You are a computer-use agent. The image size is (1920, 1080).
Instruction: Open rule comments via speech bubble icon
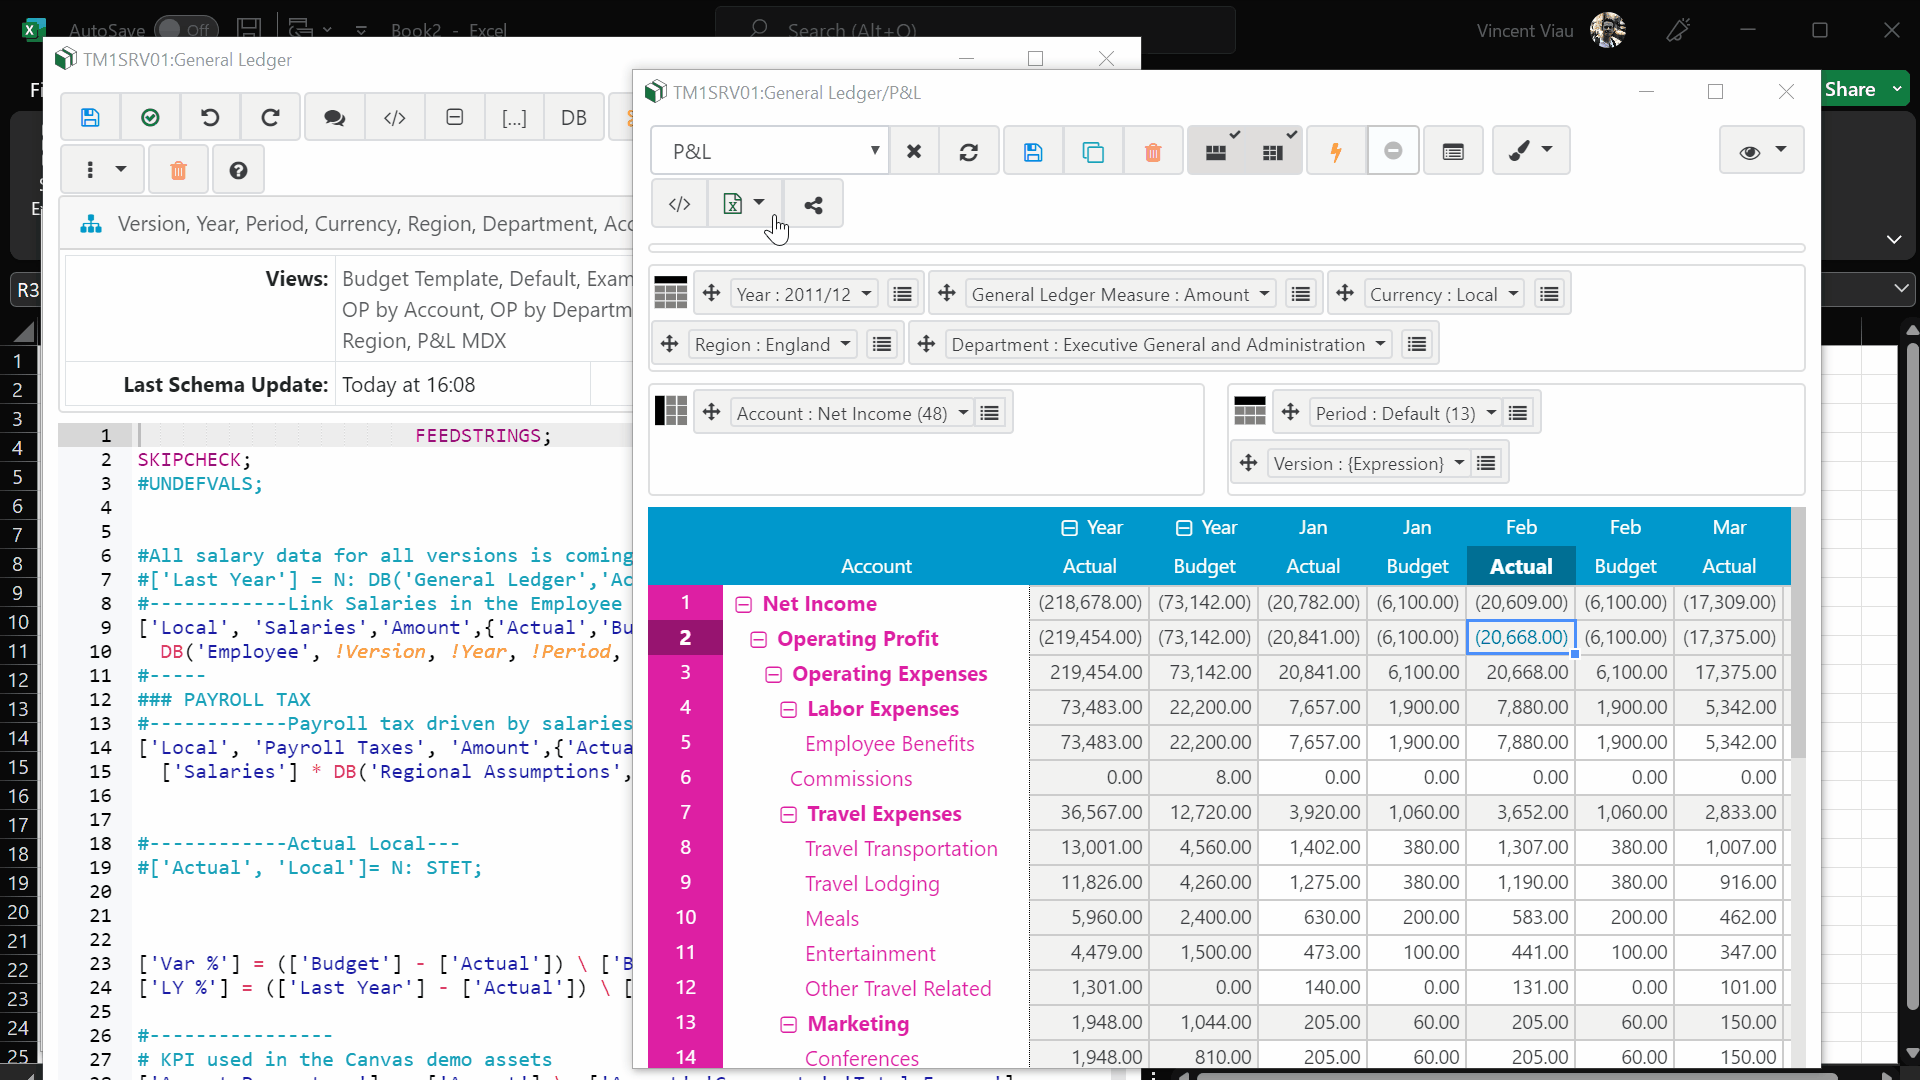coord(333,117)
